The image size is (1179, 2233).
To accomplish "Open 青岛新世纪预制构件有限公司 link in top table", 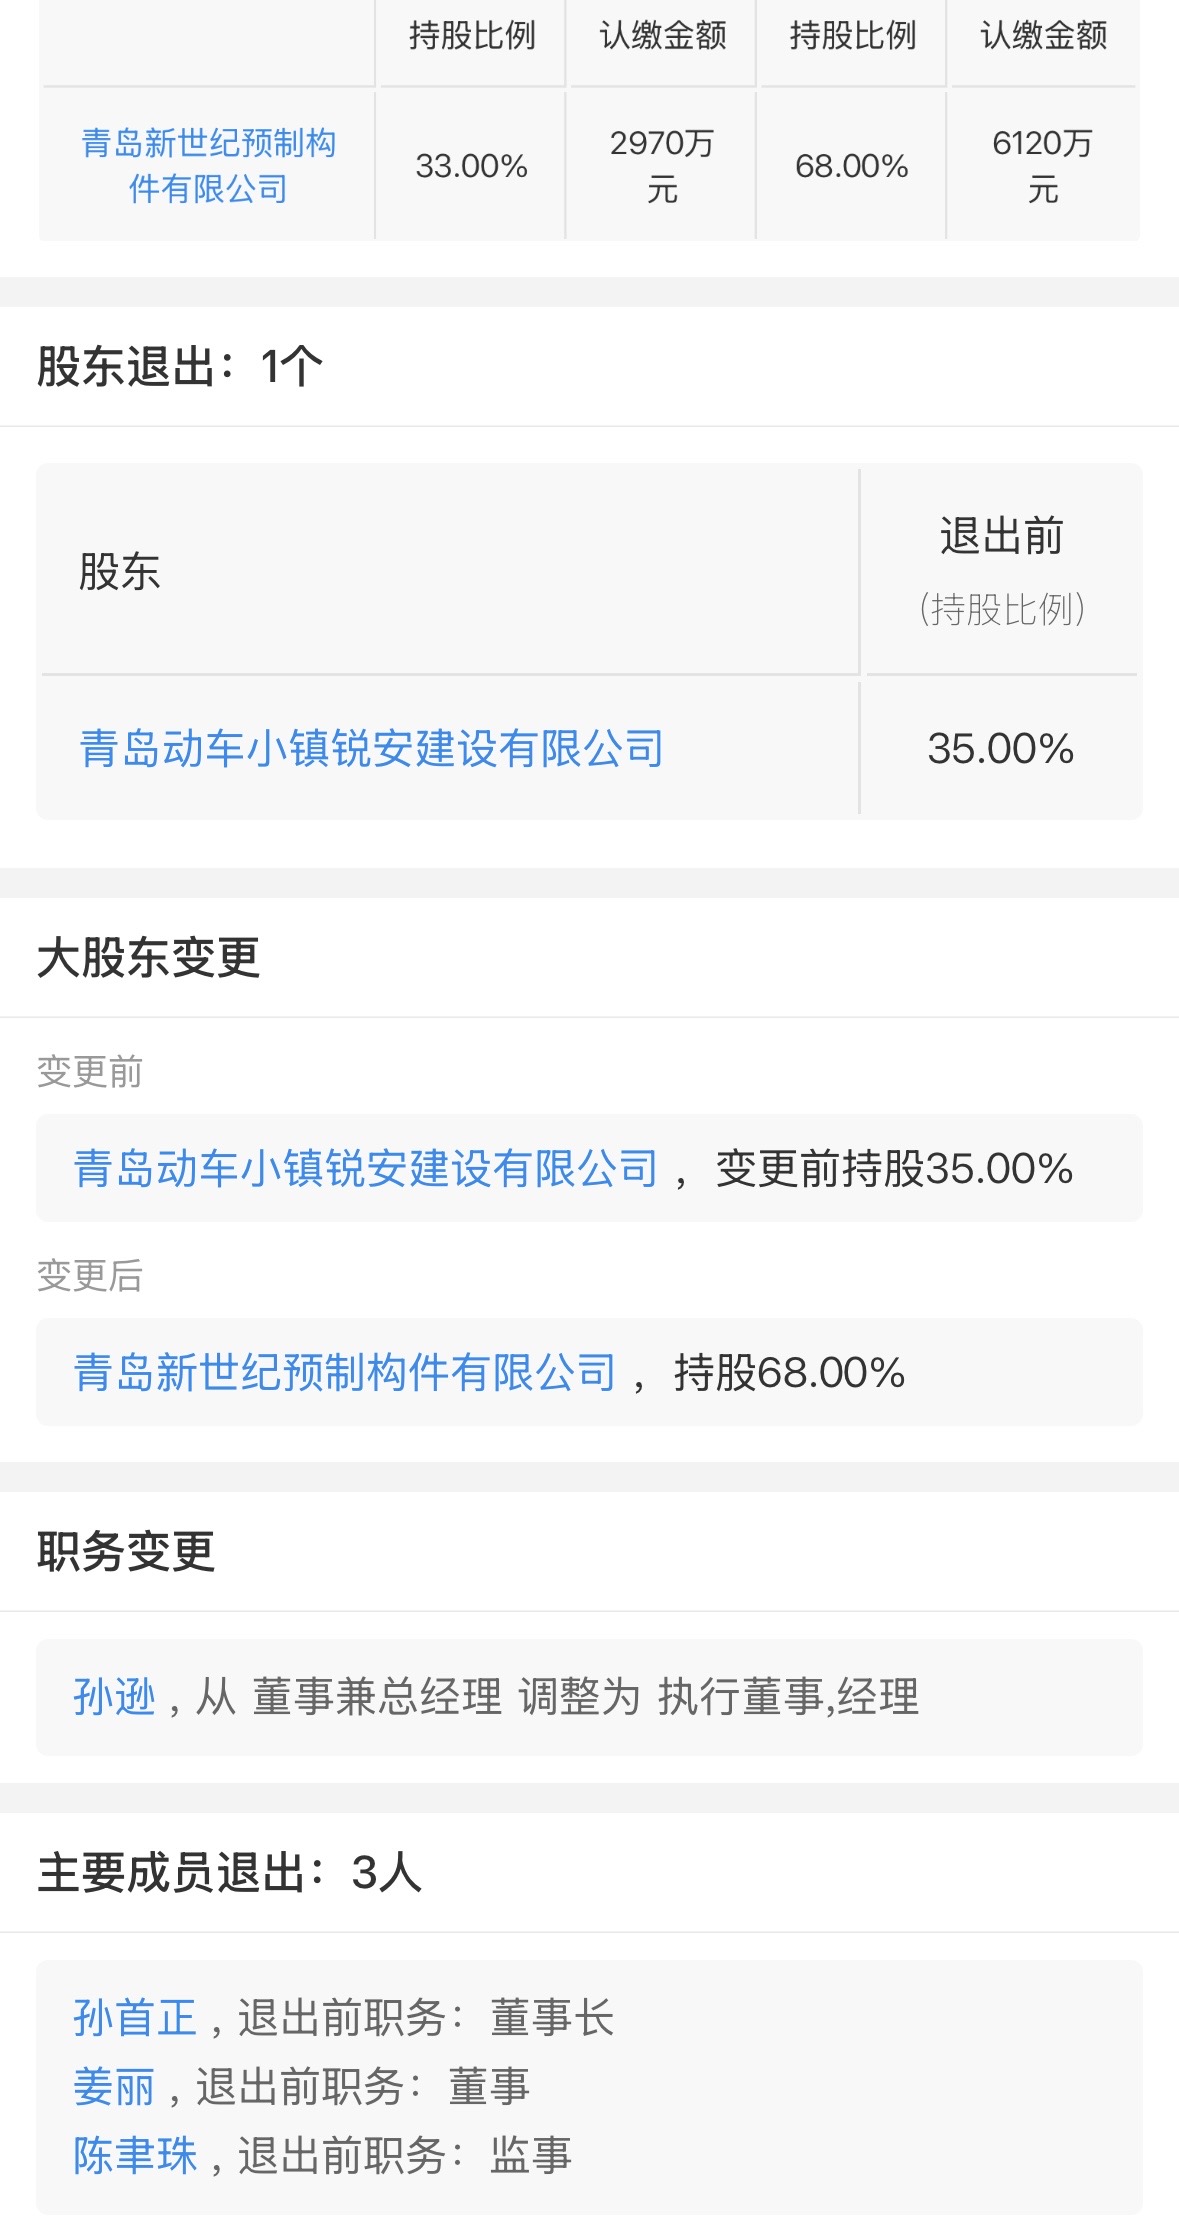I will click(208, 165).
